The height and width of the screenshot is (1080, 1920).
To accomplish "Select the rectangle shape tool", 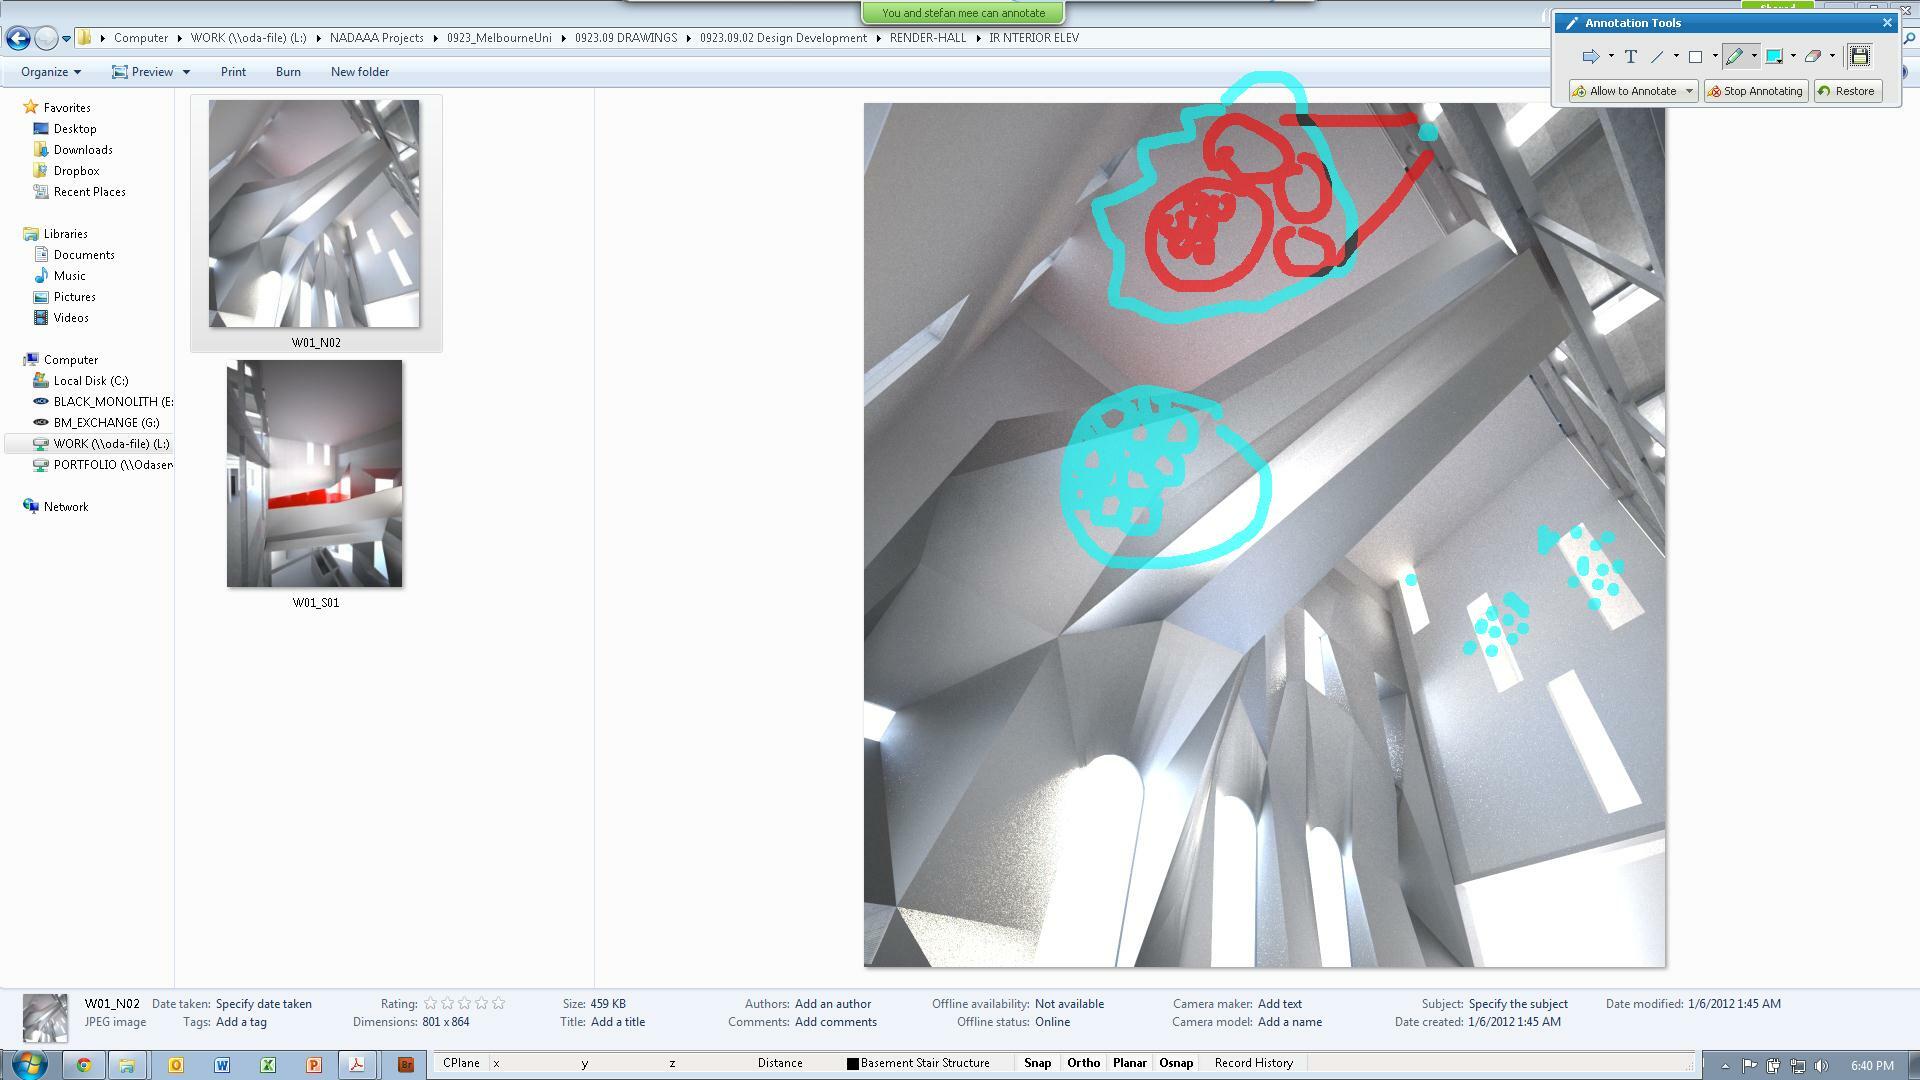I will click(x=1695, y=57).
